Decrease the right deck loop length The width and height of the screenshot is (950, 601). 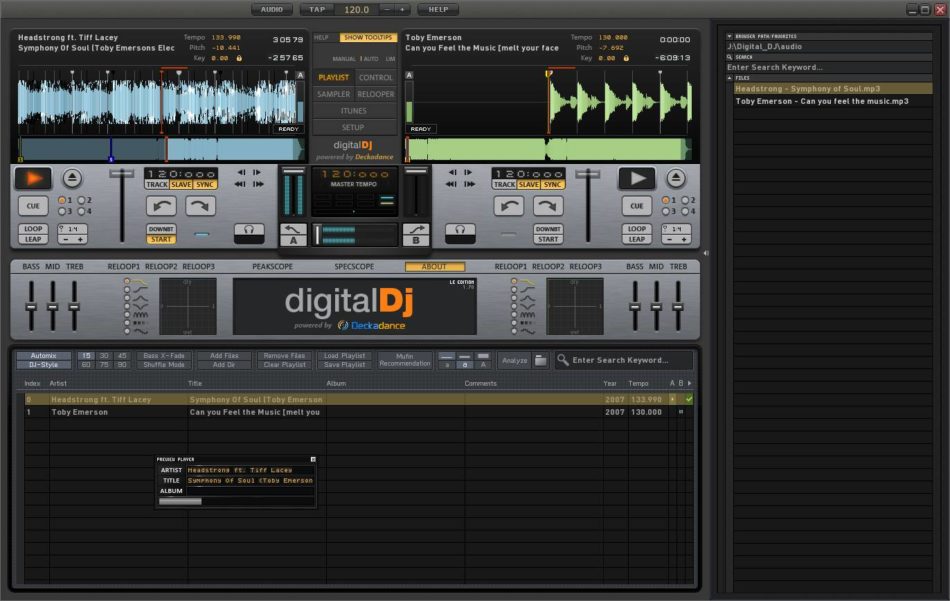[670, 239]
